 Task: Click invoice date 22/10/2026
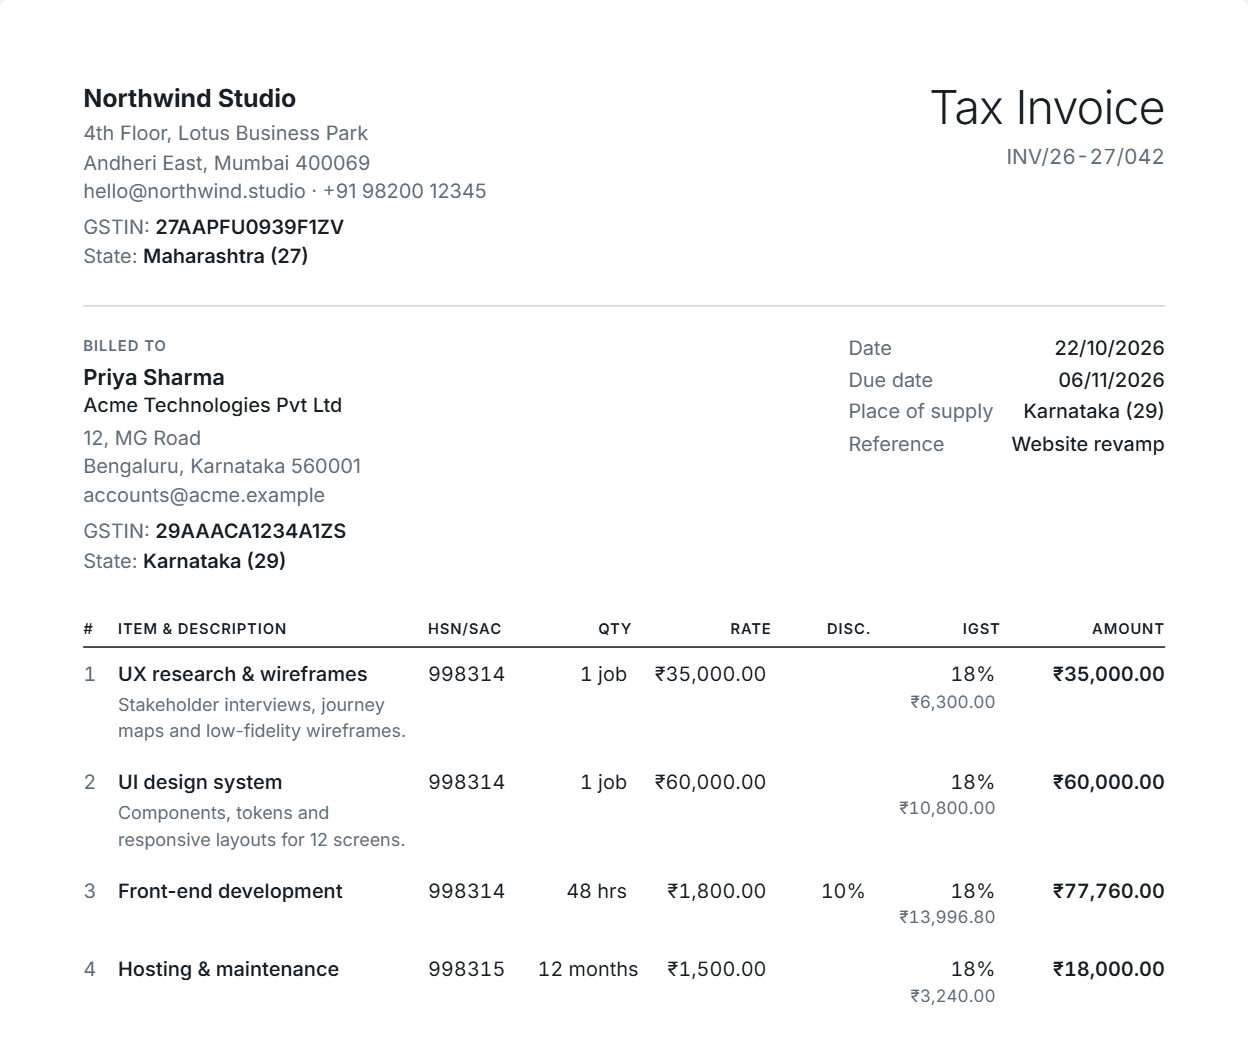(x=1110, y=348)
